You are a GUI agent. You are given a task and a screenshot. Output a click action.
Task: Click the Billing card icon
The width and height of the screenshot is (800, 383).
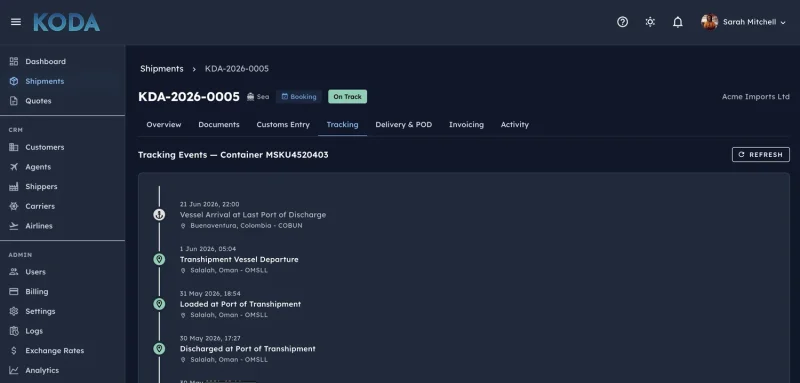[x=14, y=292]
